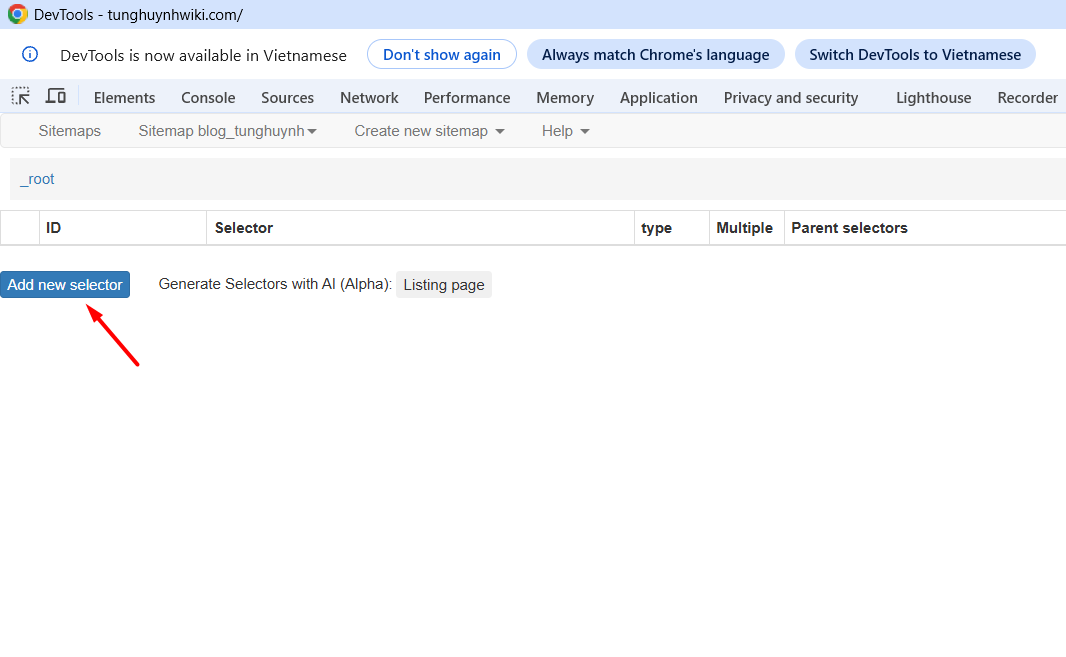Click the _root breadcrumb link
Image resolution: width=1066 pixels, height=657 pixels.
37,179
